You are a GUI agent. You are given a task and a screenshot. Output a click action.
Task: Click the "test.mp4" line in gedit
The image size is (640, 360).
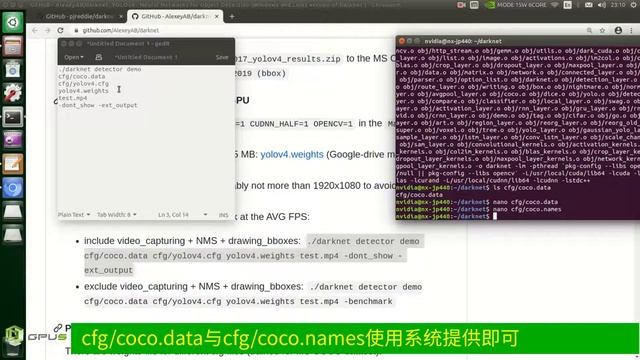coord(73,98)
